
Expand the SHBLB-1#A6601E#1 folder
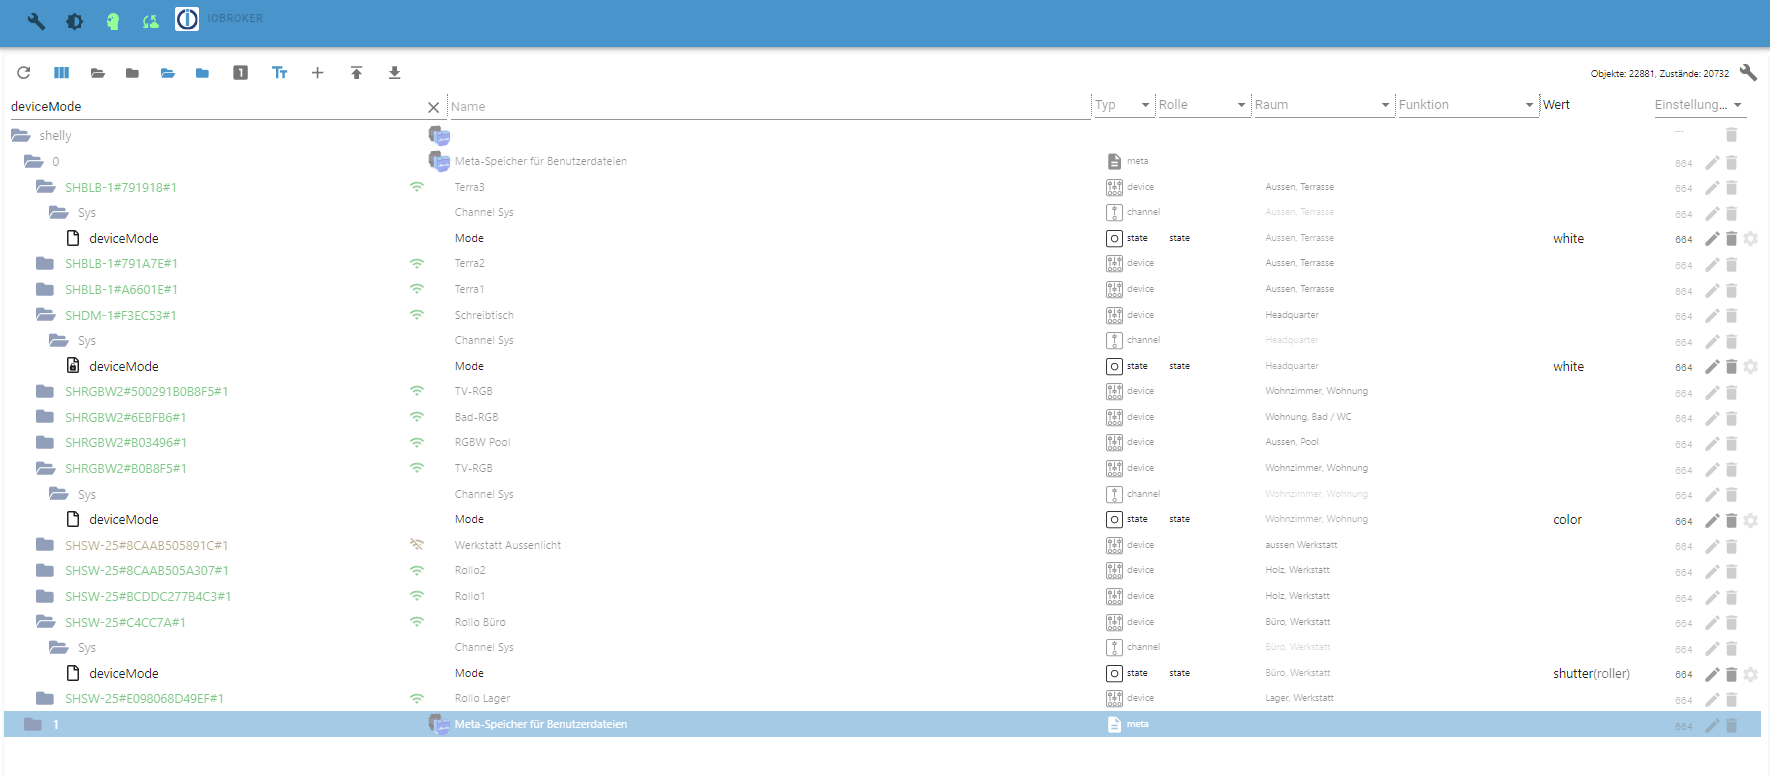coord(45,289)
